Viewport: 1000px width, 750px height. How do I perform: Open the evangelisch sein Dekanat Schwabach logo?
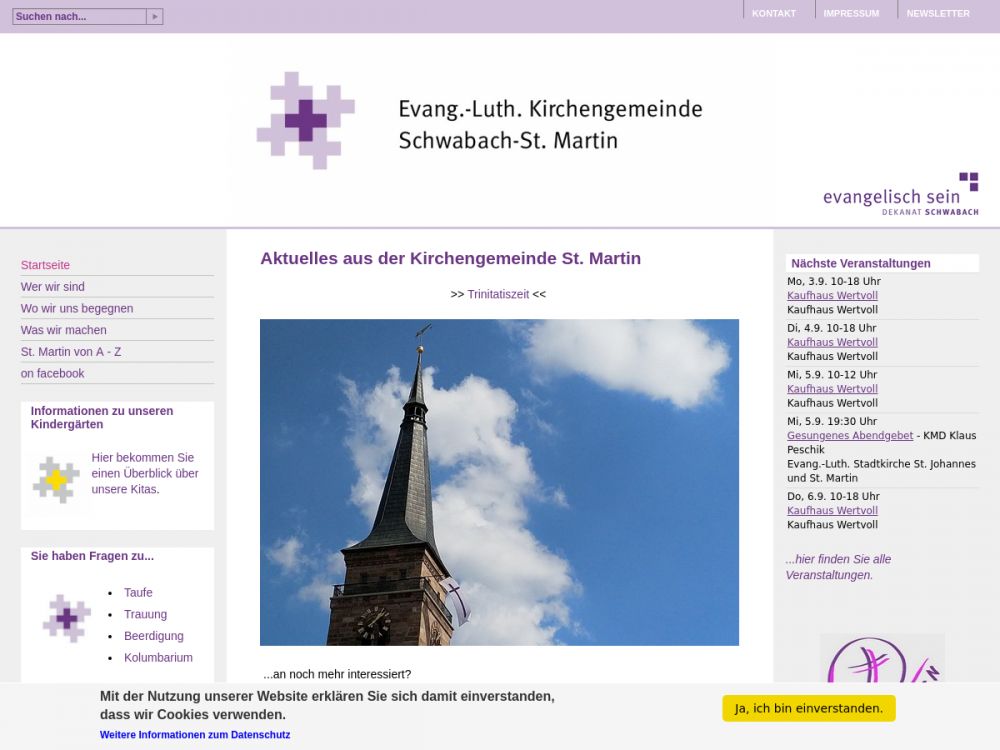coord(900,195)
